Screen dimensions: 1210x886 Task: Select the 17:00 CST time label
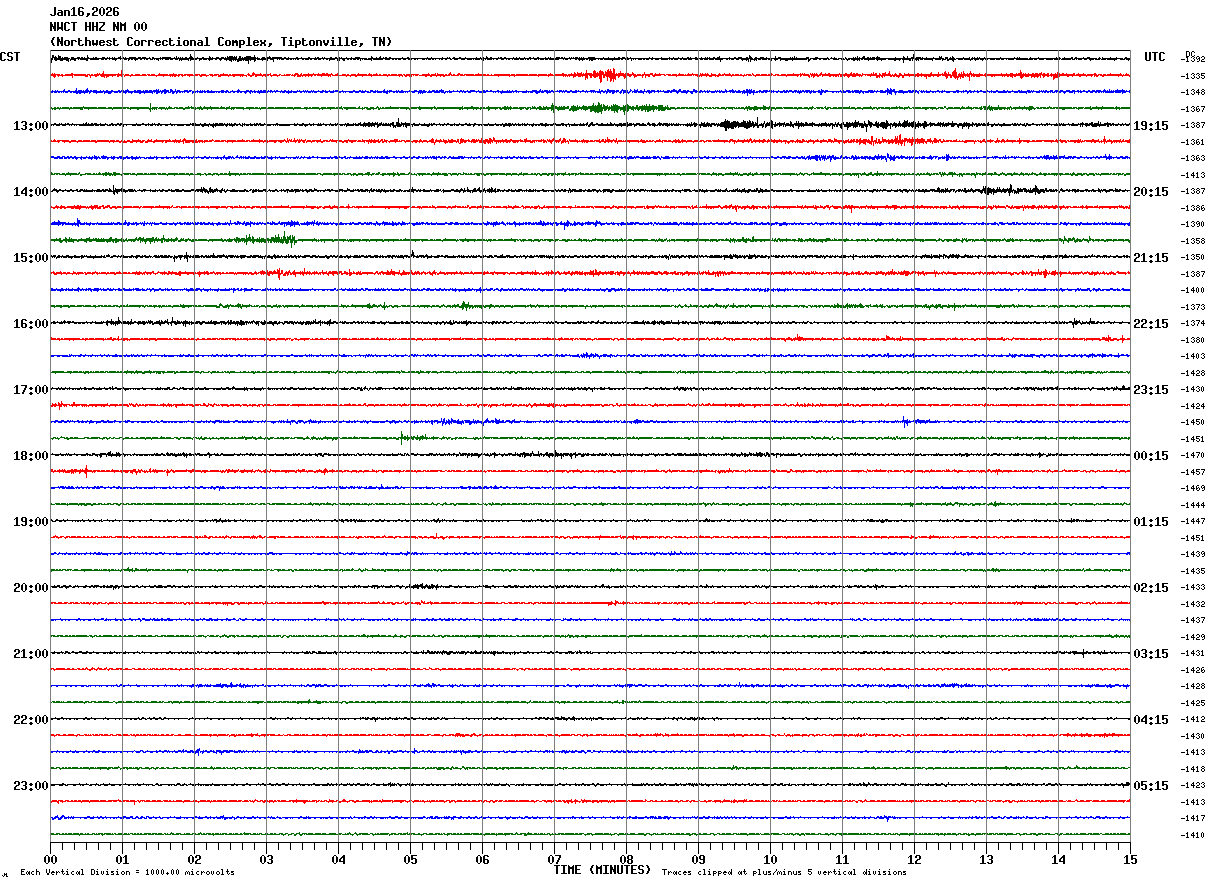tap(30, 390)
